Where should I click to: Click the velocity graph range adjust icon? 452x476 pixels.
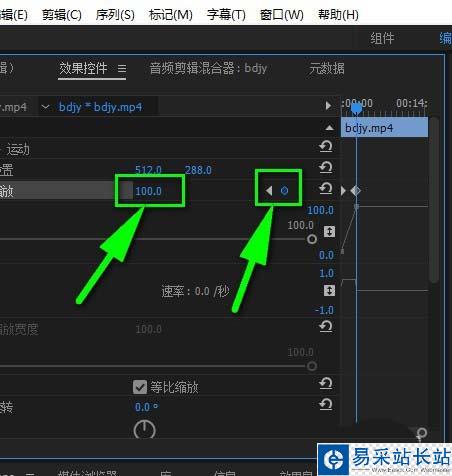pos(329,290)
